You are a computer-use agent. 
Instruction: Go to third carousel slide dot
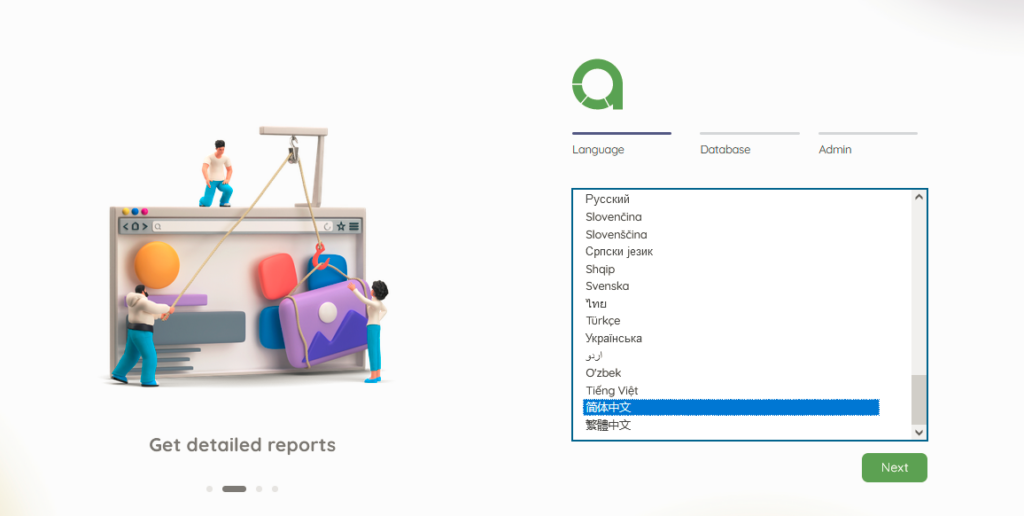259,489
